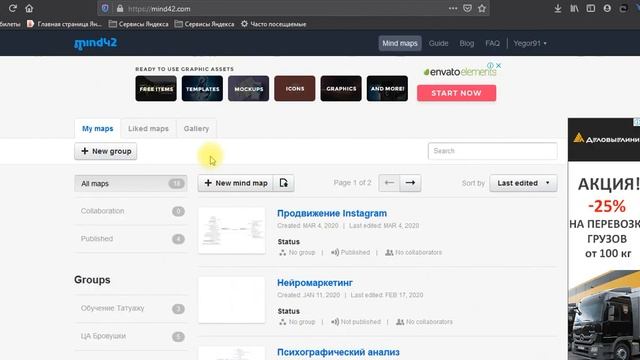Click Продвижение Instagram thumbnail
640x360 pixels.
click(232, 231)
